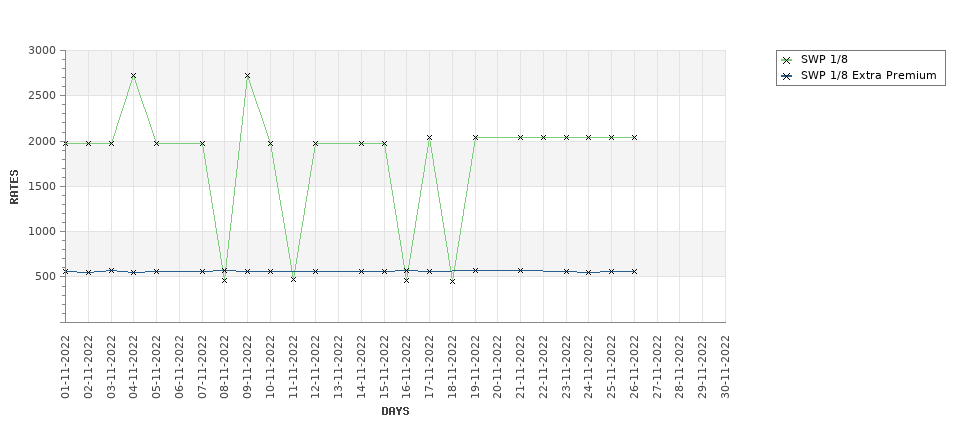The image size is (975, 429).
Task: Click the 27-11-2022 date label
Action: coord(657,367)
